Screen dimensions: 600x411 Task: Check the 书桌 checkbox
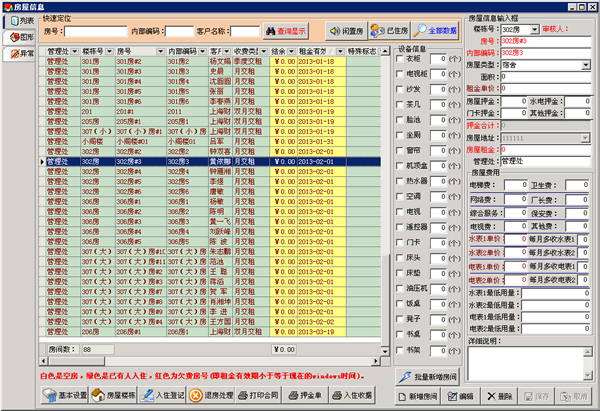pos(399,334)
